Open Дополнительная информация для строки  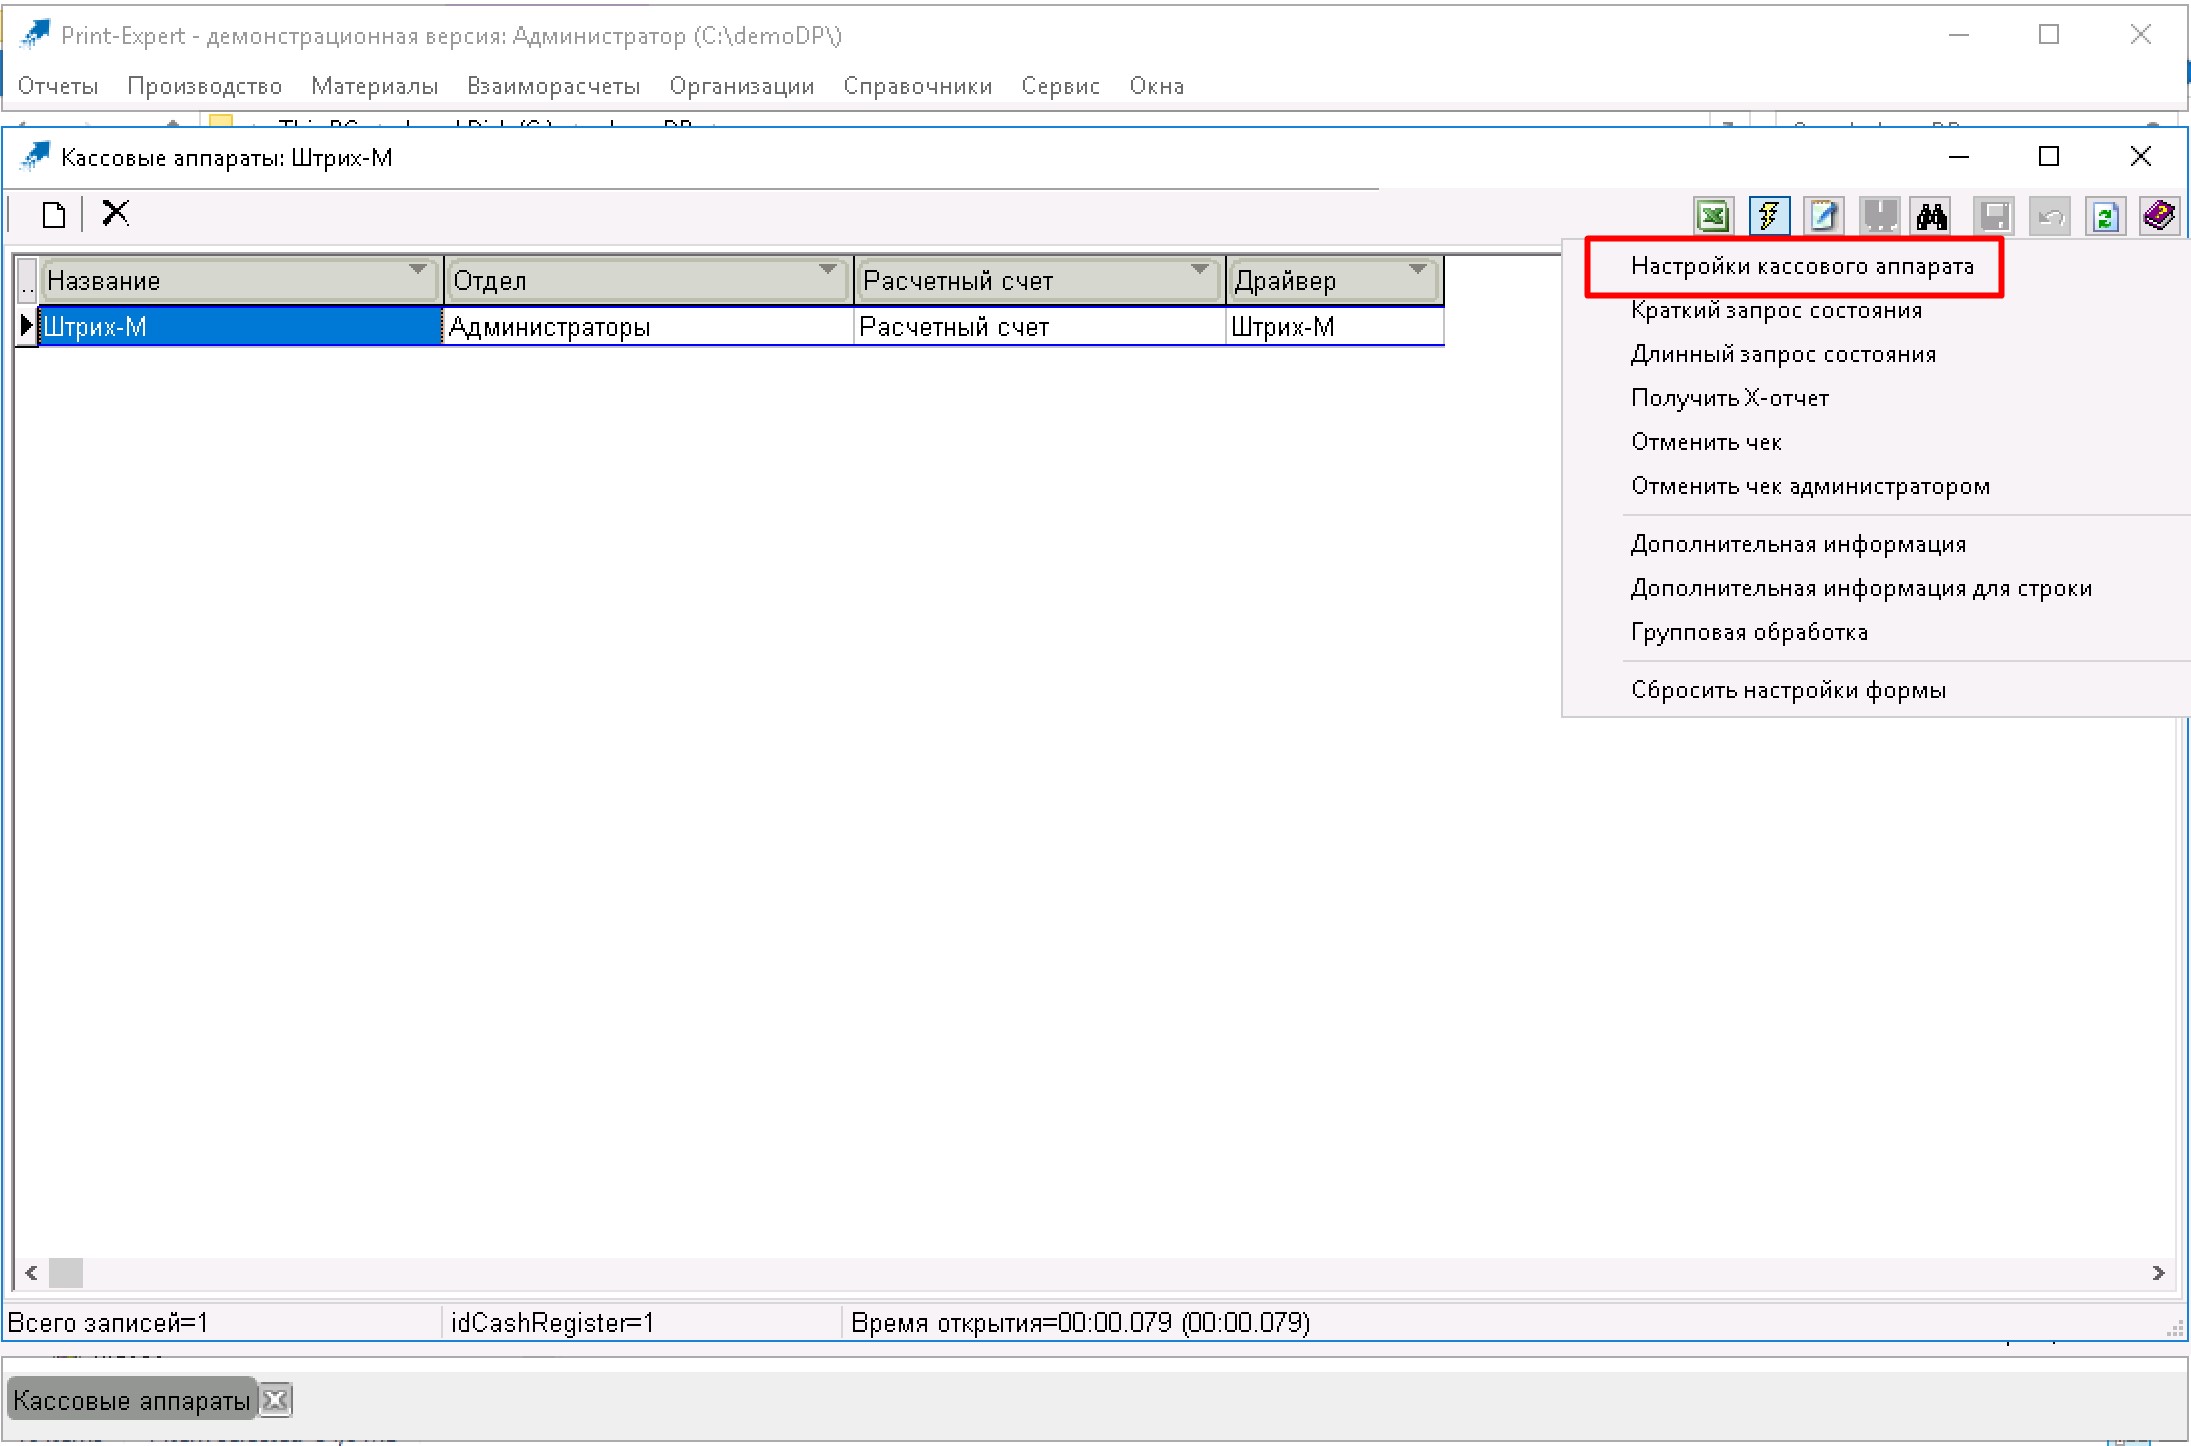tap(1861, 588)
